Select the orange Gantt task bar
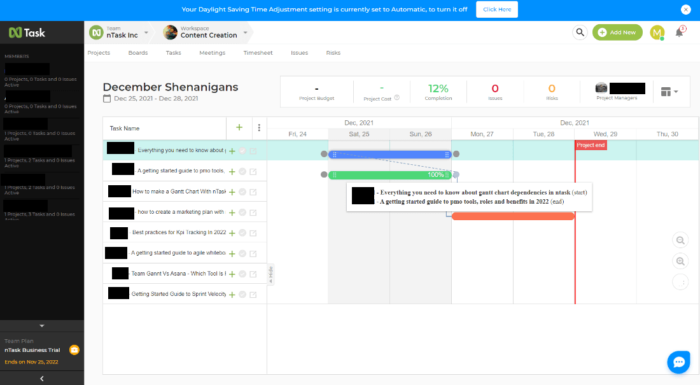Screen dimensions: 700x385 (513, 216)
